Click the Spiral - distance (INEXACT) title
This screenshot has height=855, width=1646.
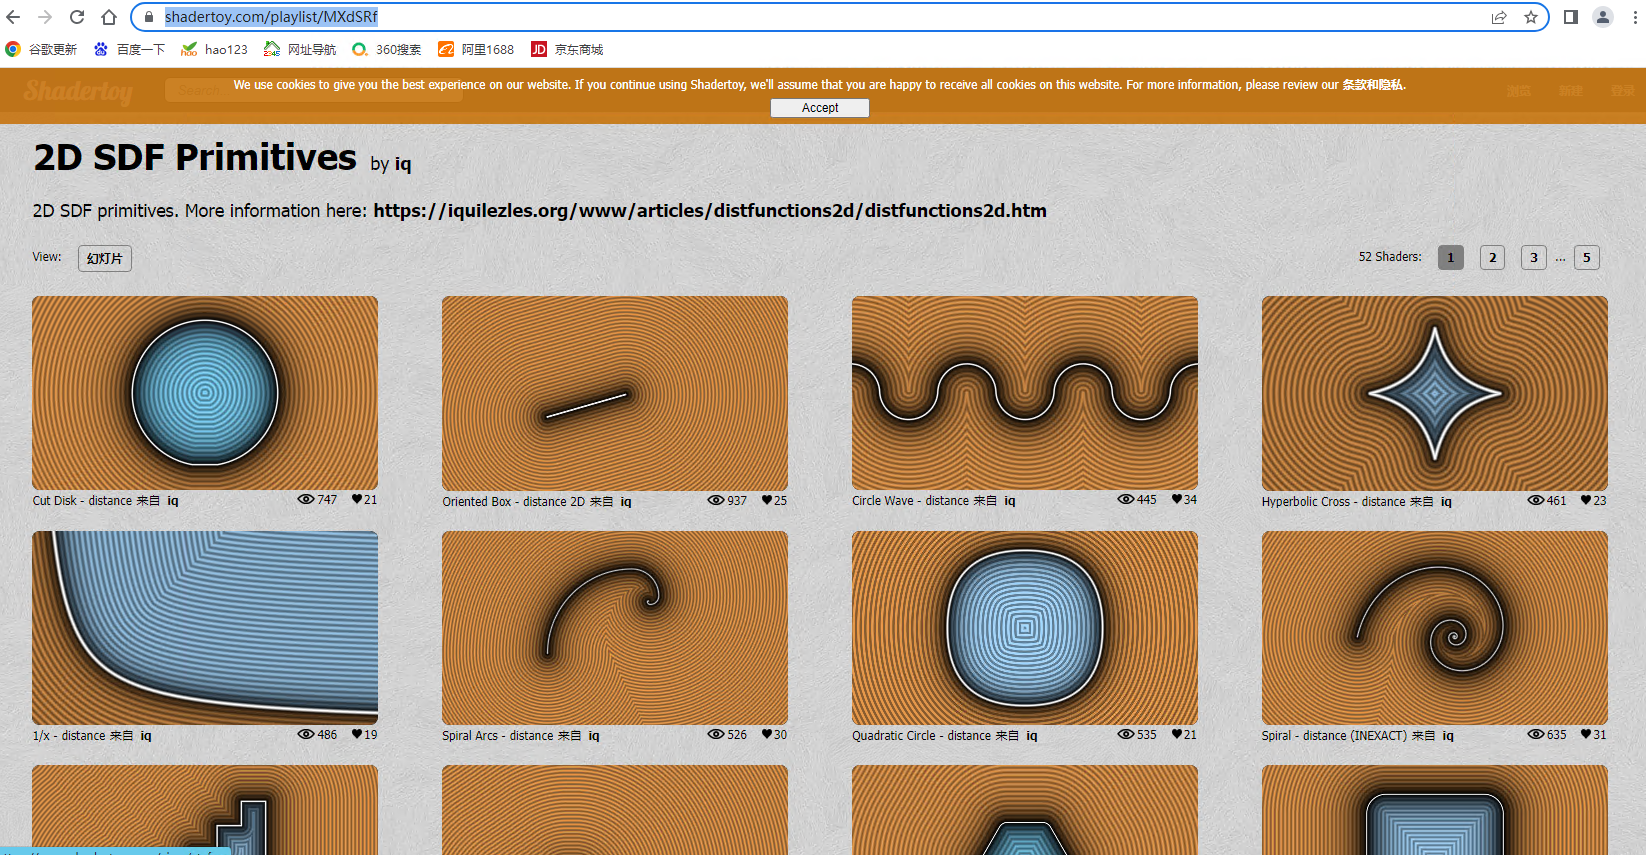point(1334,736)
